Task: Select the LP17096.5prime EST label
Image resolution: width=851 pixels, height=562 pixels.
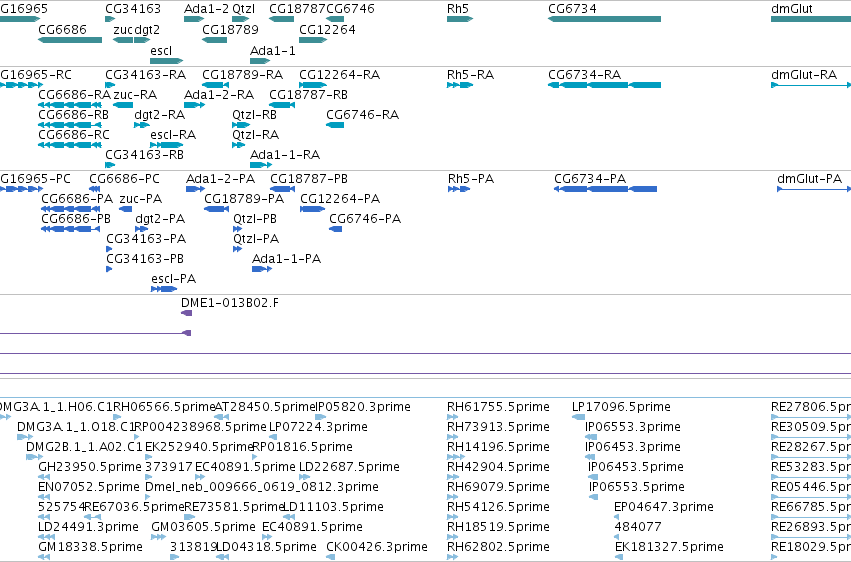Action: [621, 407]
